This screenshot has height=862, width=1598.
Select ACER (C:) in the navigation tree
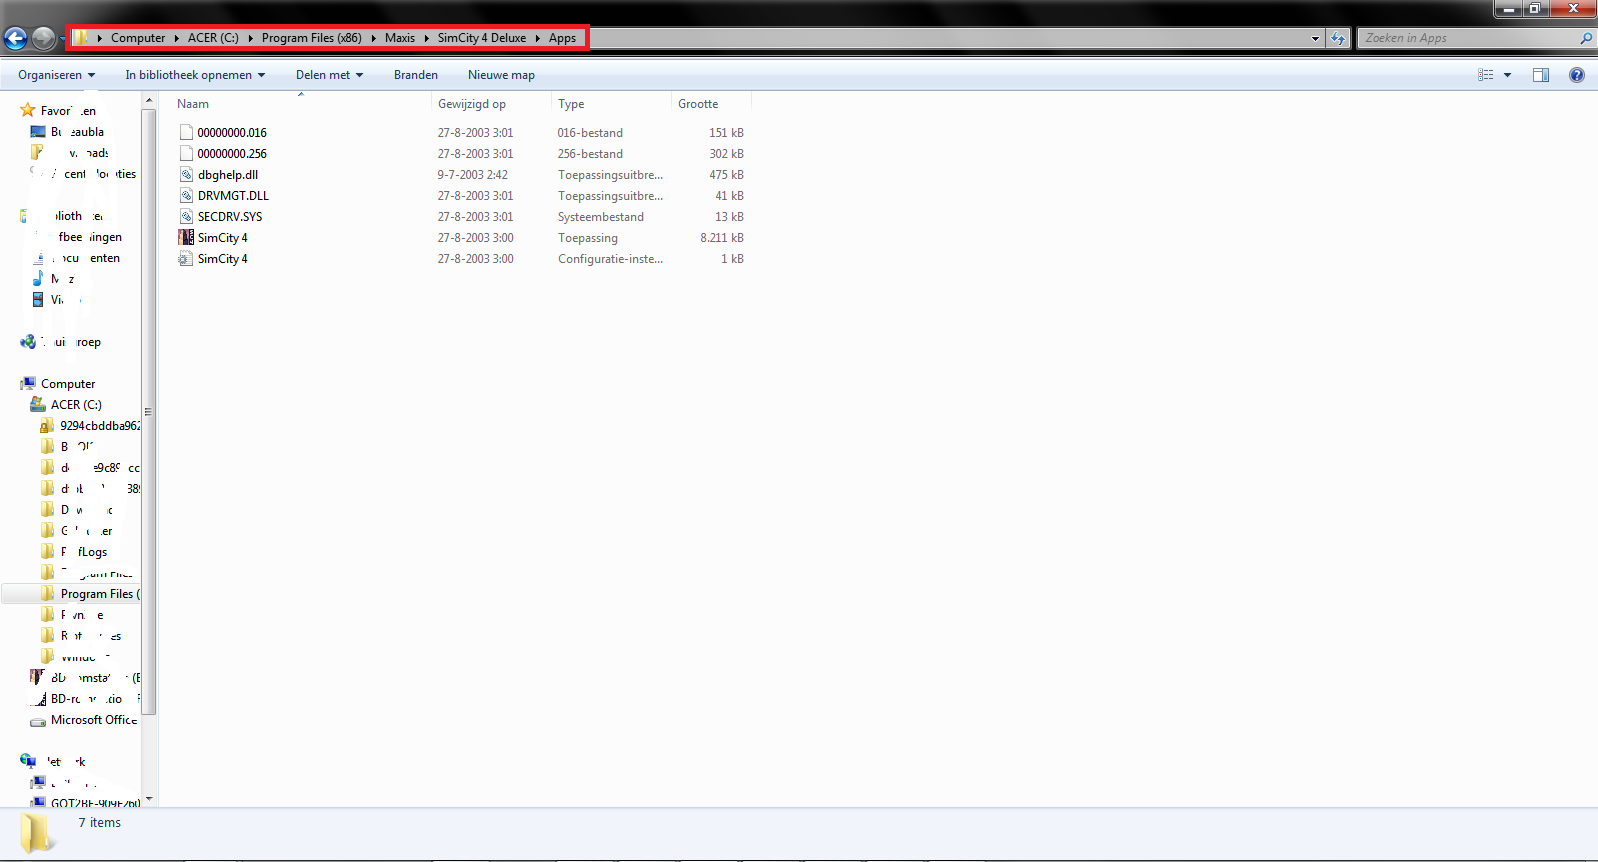click(x=76, y=405)
